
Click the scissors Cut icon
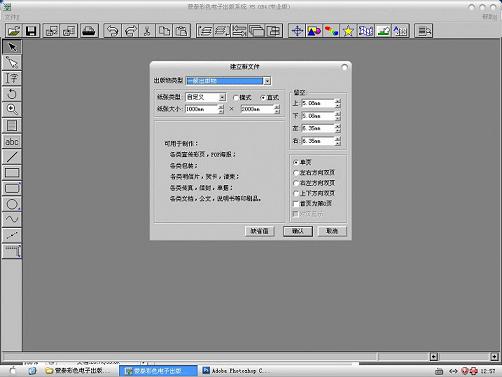pos(147,31)
